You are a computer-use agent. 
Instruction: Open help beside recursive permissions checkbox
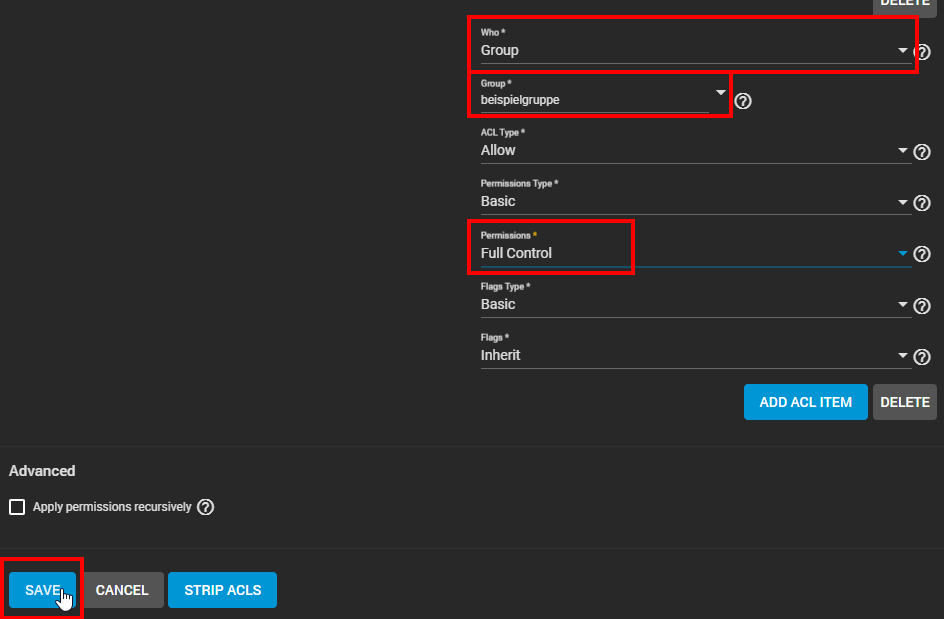(x=206, y=507)
